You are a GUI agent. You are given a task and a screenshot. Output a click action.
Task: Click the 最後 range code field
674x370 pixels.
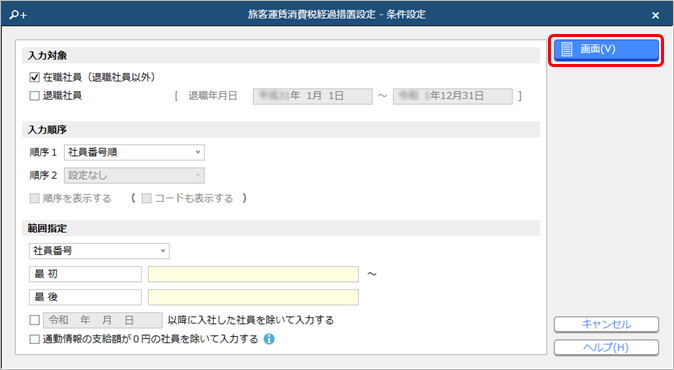tap(85, 297)
